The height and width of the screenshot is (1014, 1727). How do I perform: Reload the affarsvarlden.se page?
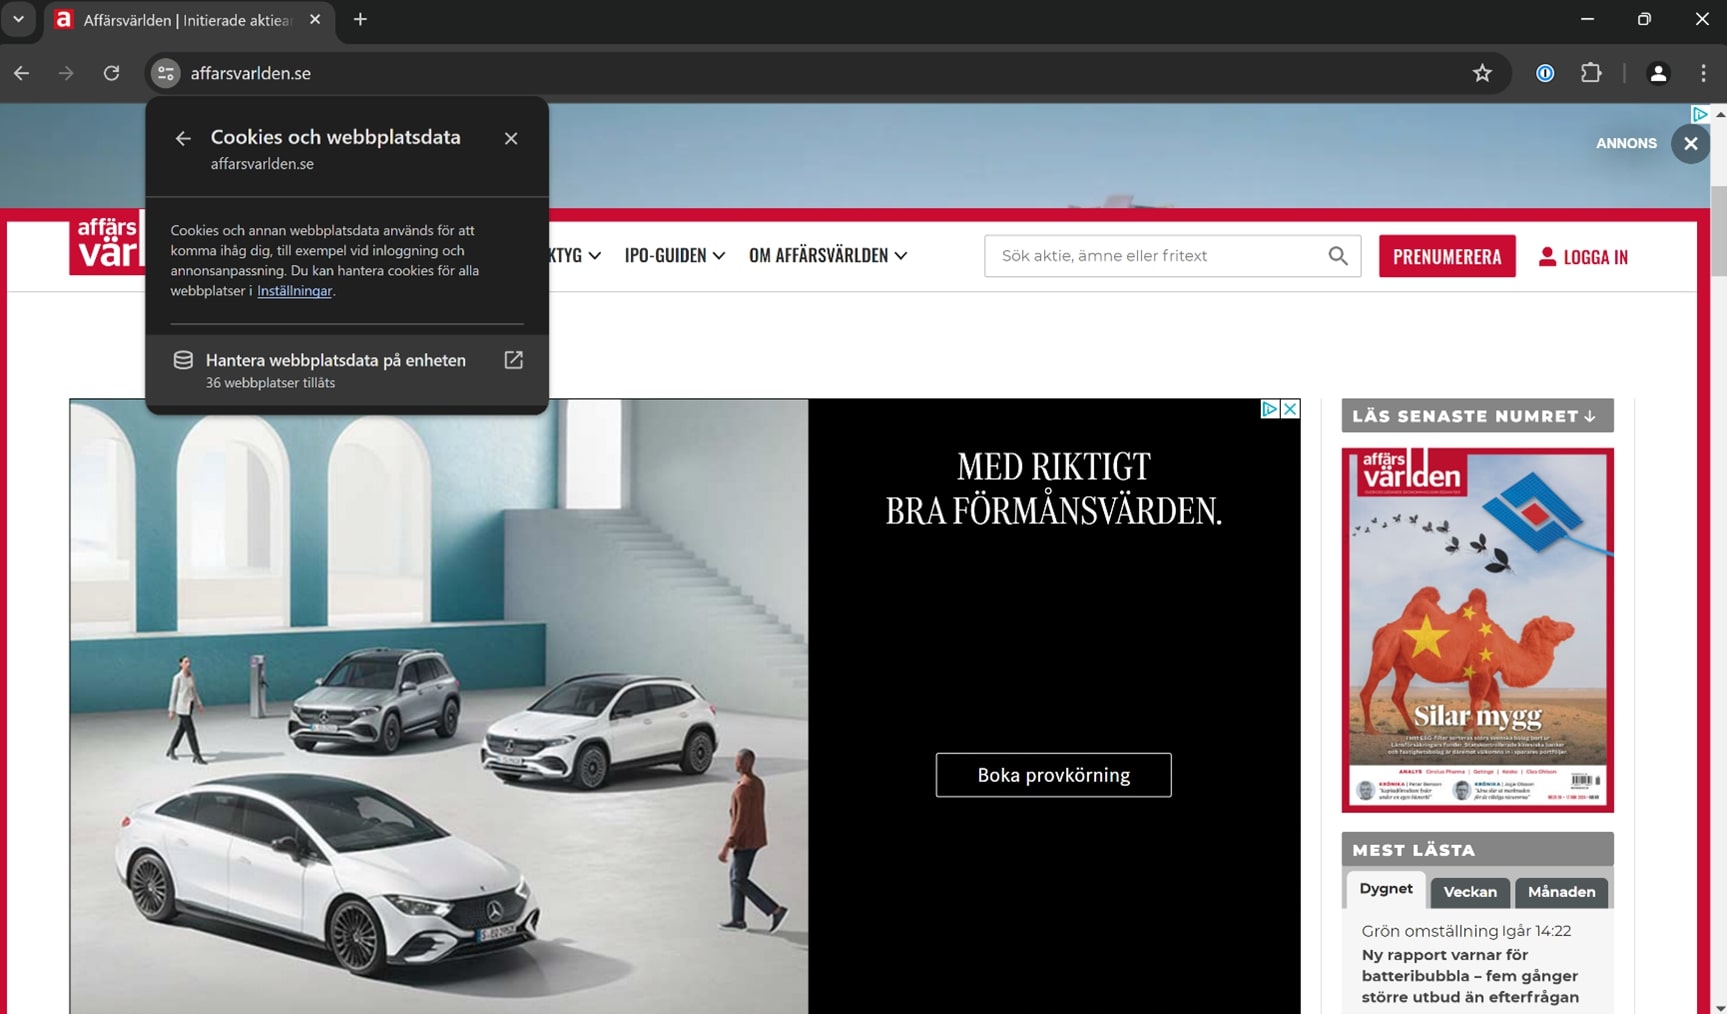pyautogui.click(x=111, y=73)
